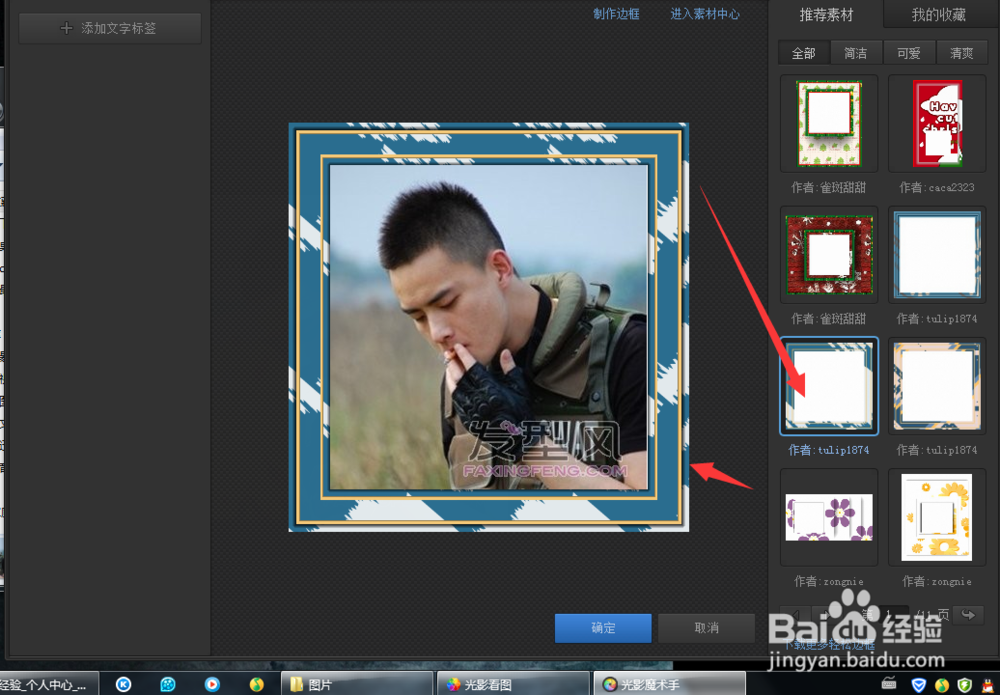Select the 清爽 category filter

962,53
